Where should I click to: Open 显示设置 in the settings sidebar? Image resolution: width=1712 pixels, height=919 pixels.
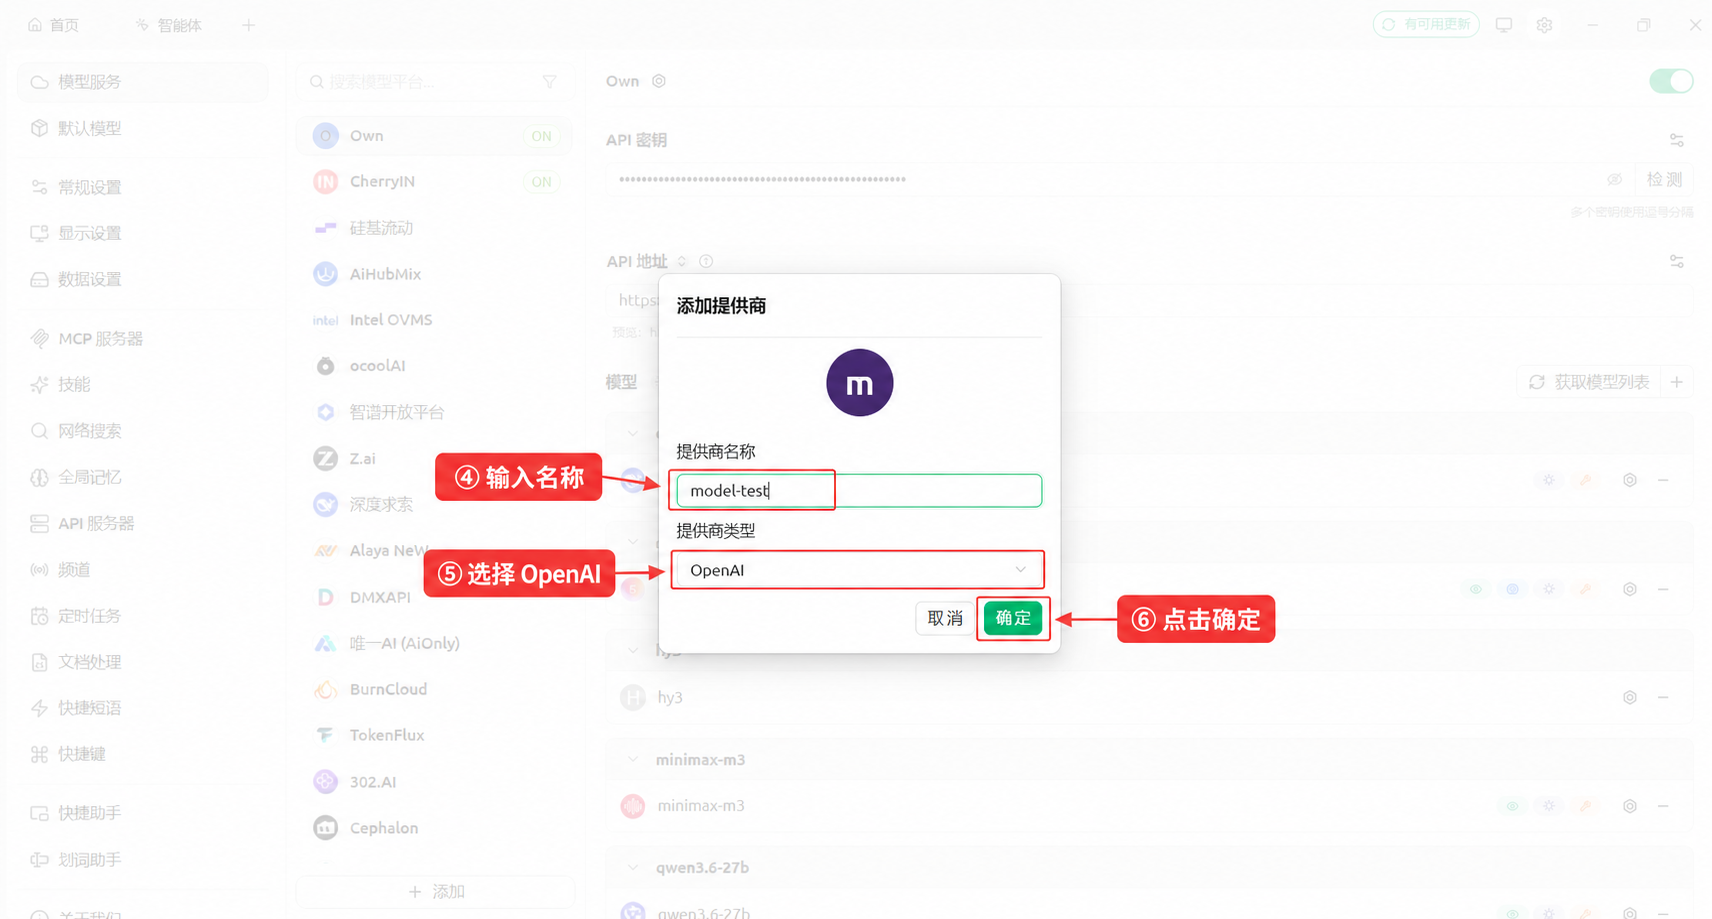[x=143, y=233]
